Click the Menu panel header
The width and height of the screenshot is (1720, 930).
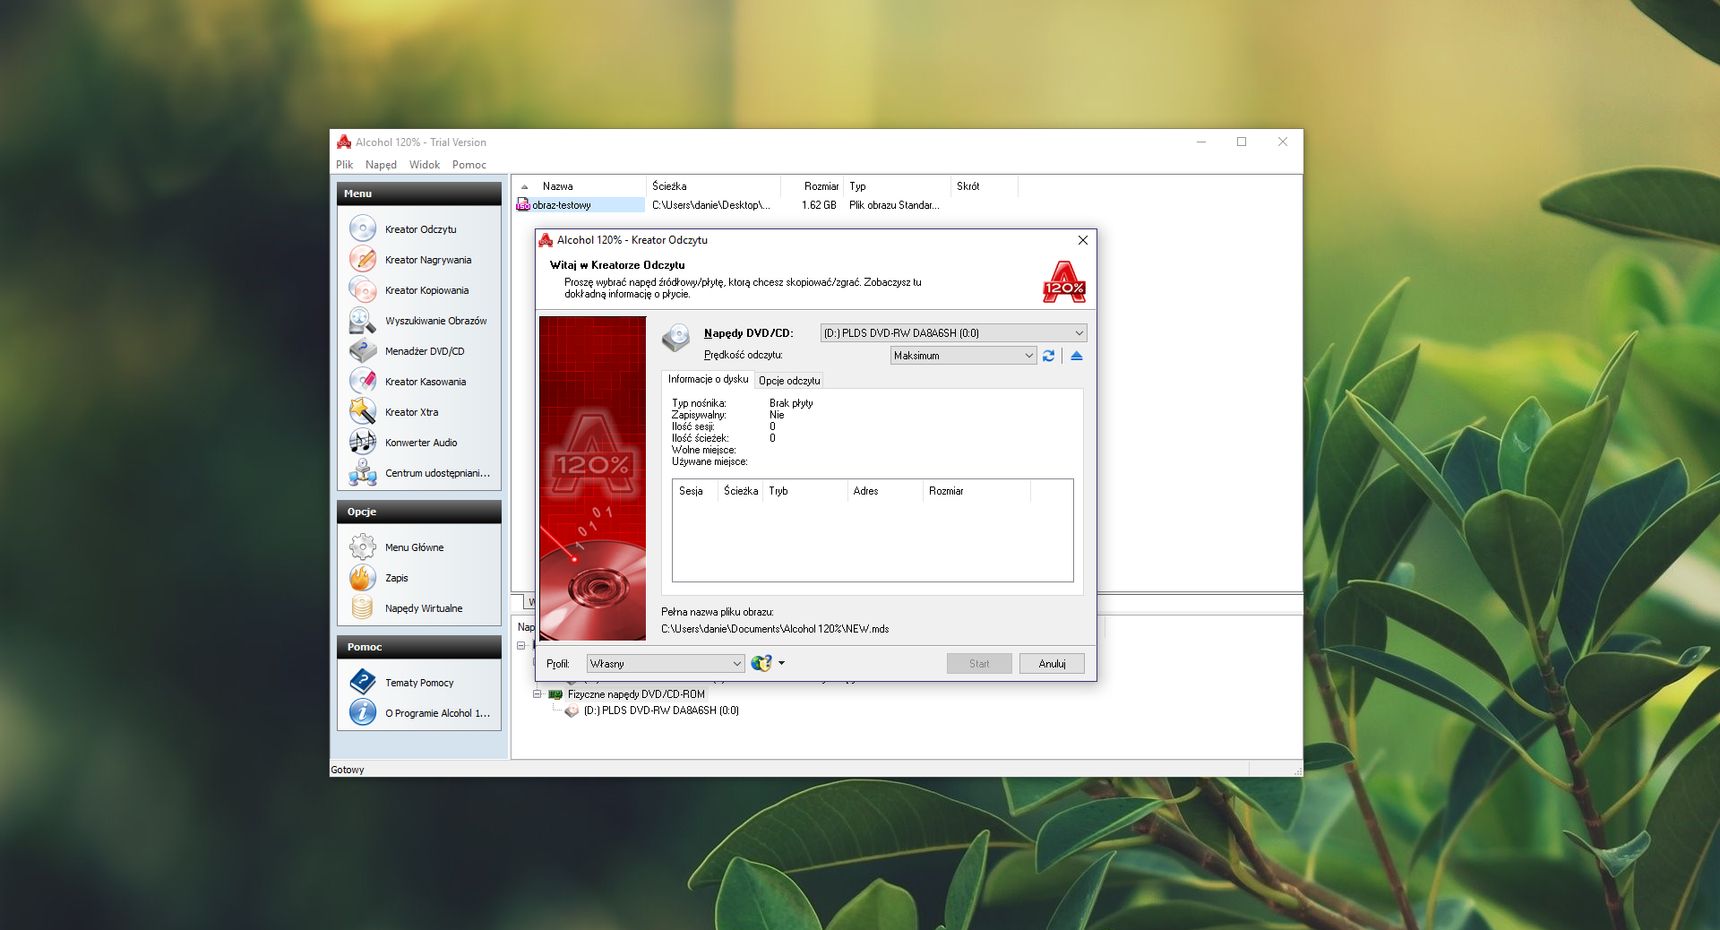coord(419,194)
